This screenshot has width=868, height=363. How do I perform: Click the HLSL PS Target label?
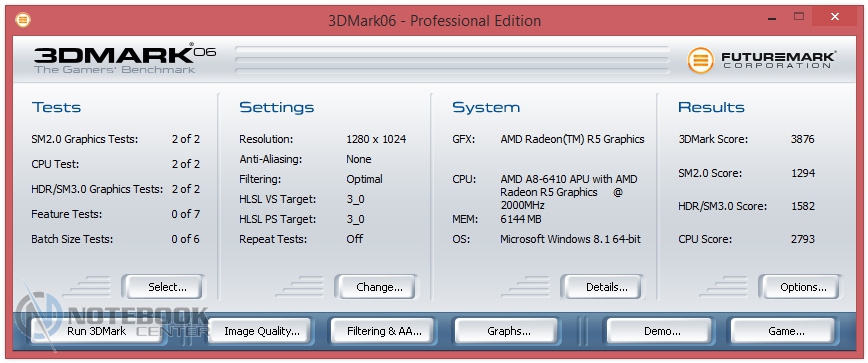tap(277, 219)
